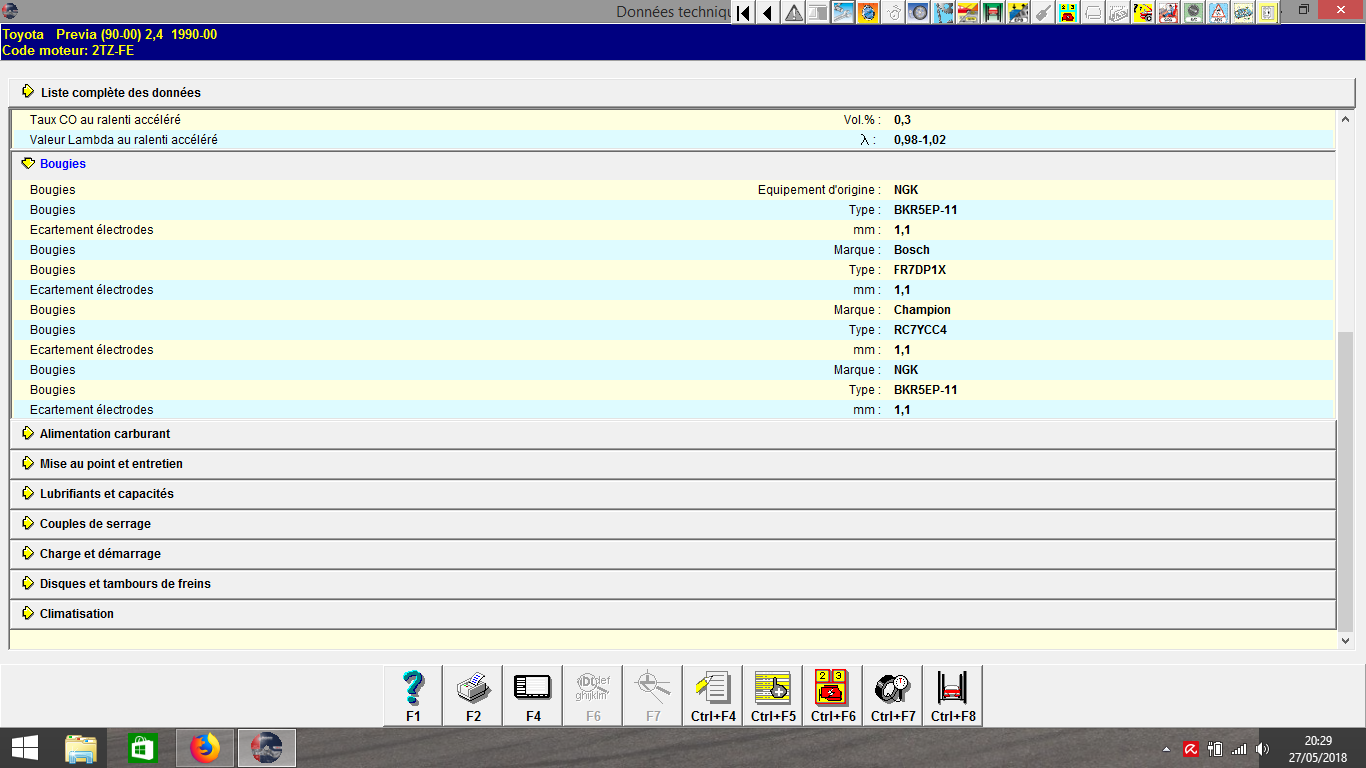Image resolution: width=1366 pixels, height=768 pixels.
Task: Print using the F2 printer button
Action: pyautogui.click(x=473, y=695)
